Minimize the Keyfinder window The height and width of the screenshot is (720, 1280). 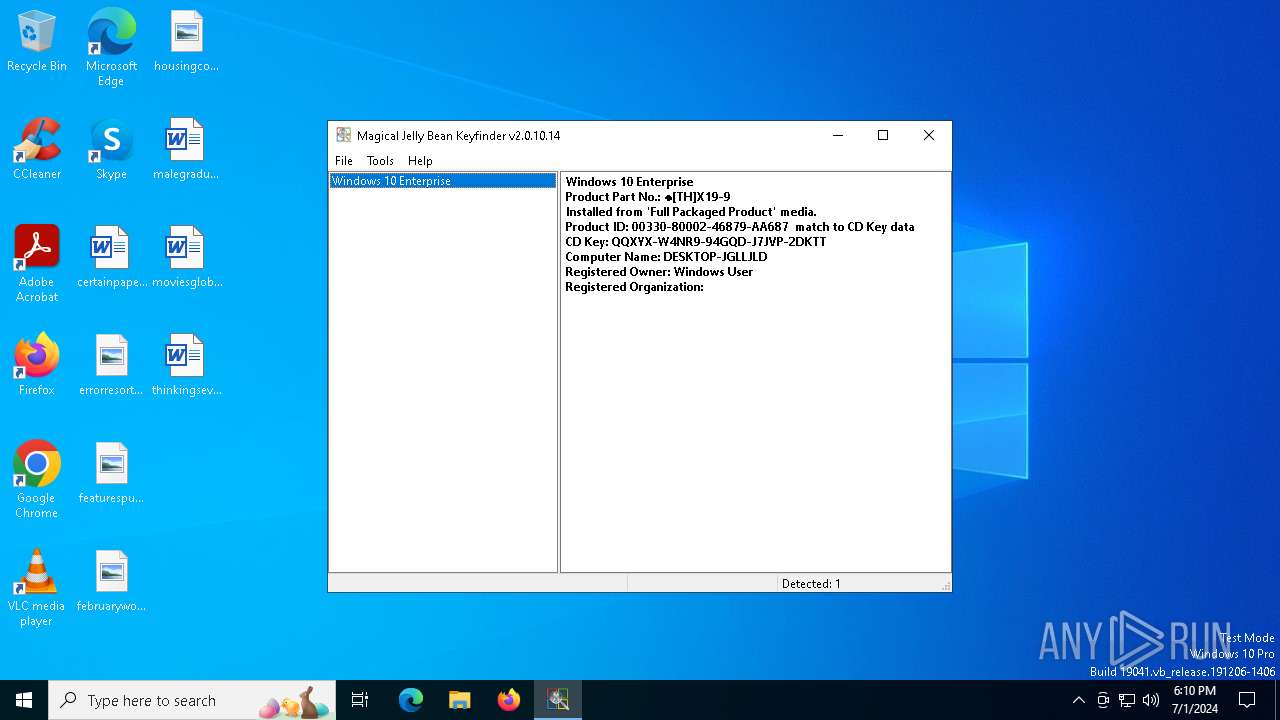coord(838,135)
